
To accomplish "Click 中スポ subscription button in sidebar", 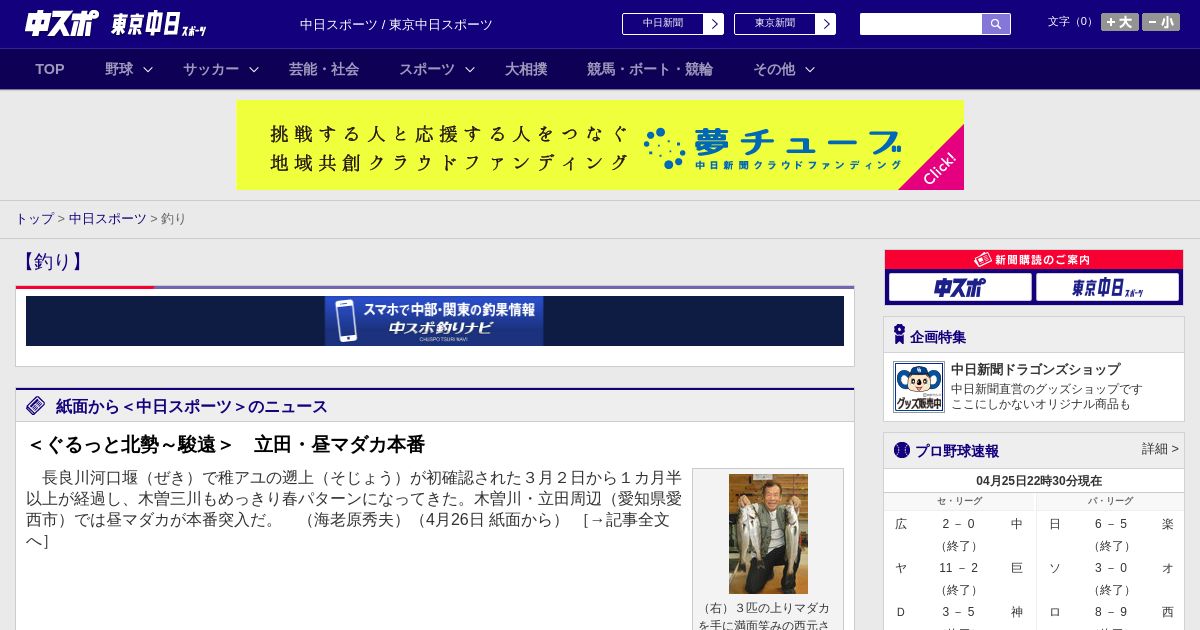I will click(x=960, y=287).
